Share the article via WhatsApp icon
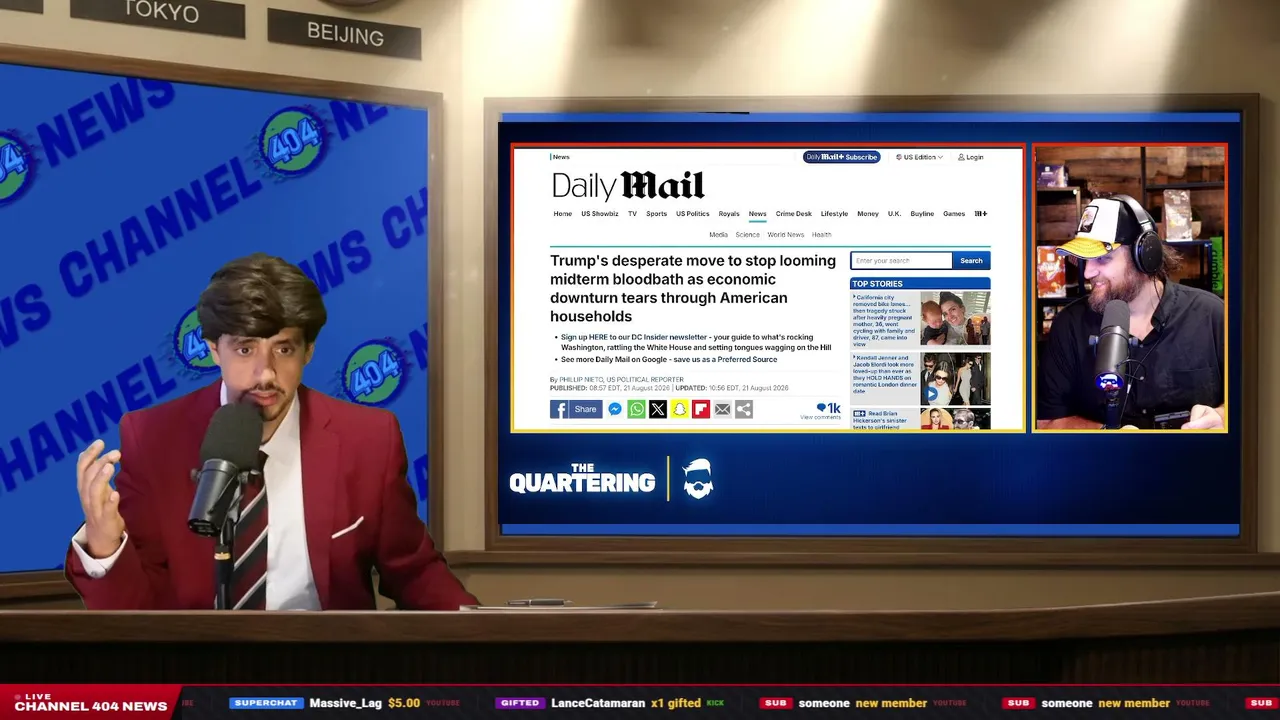 pyautogui.click(x=636, y=409)
